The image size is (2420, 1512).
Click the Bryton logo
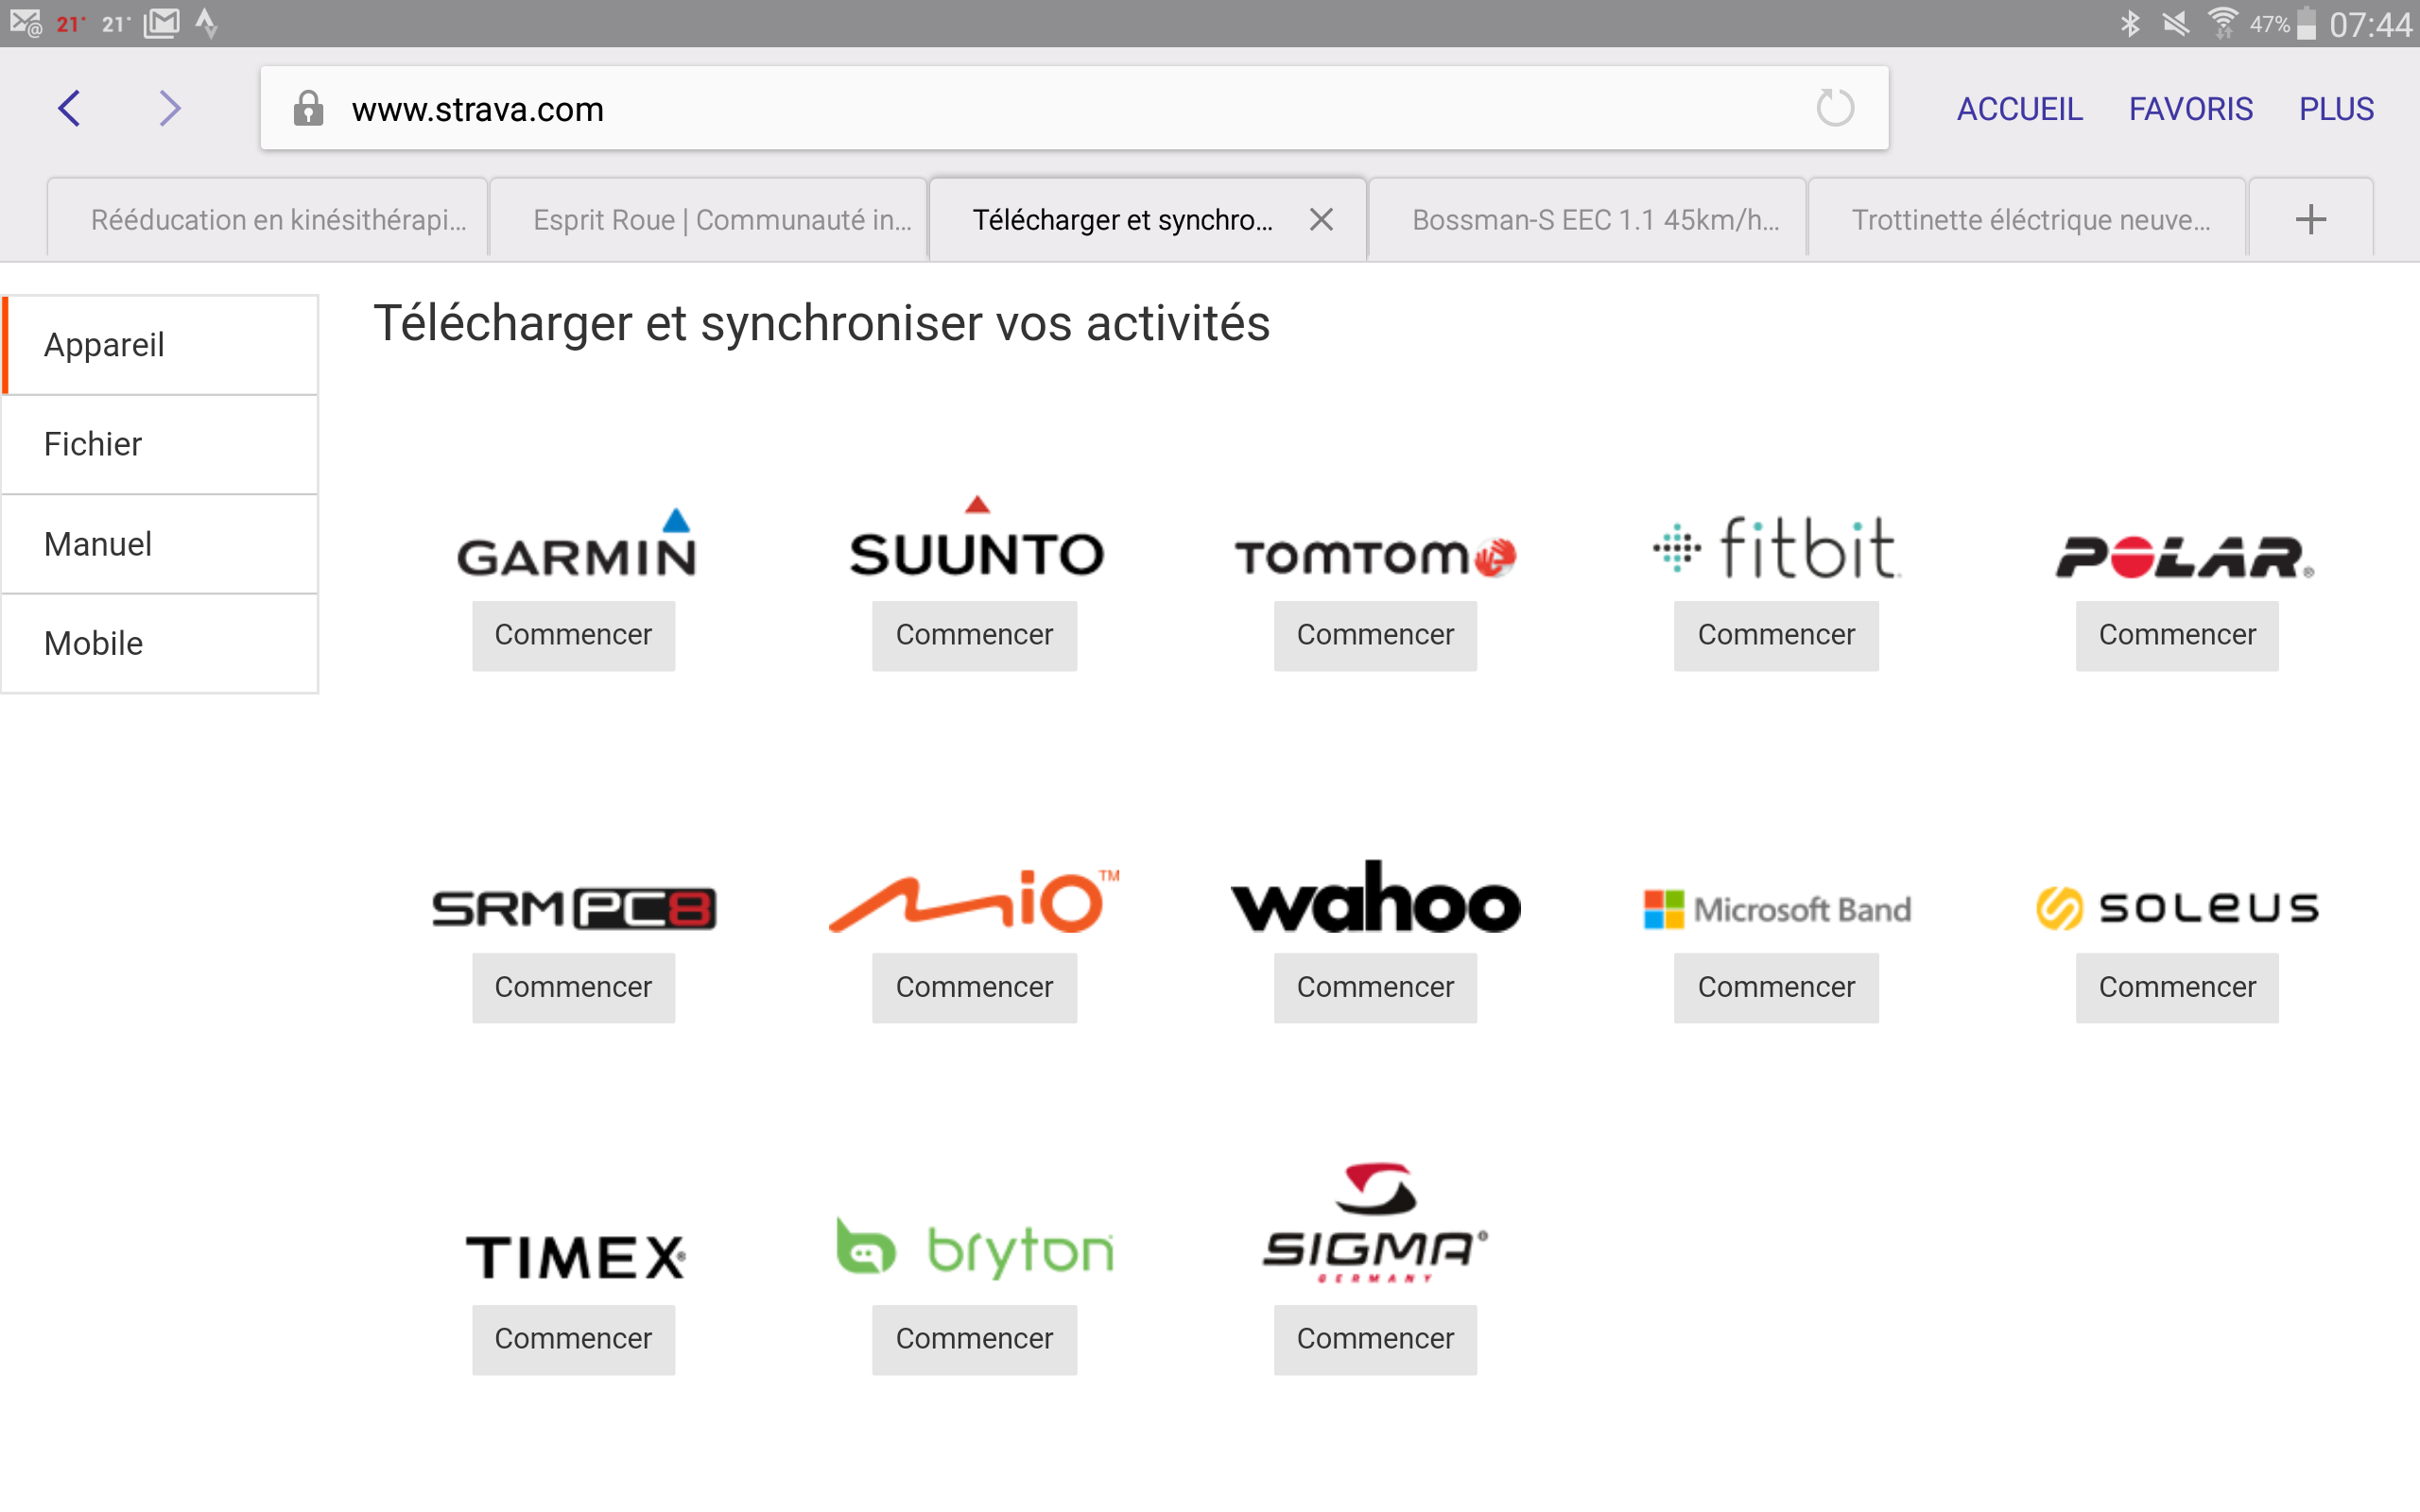point(975,1247)
